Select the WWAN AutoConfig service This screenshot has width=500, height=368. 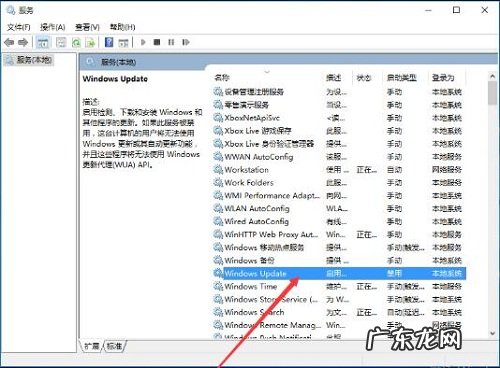tap(259, 157)
